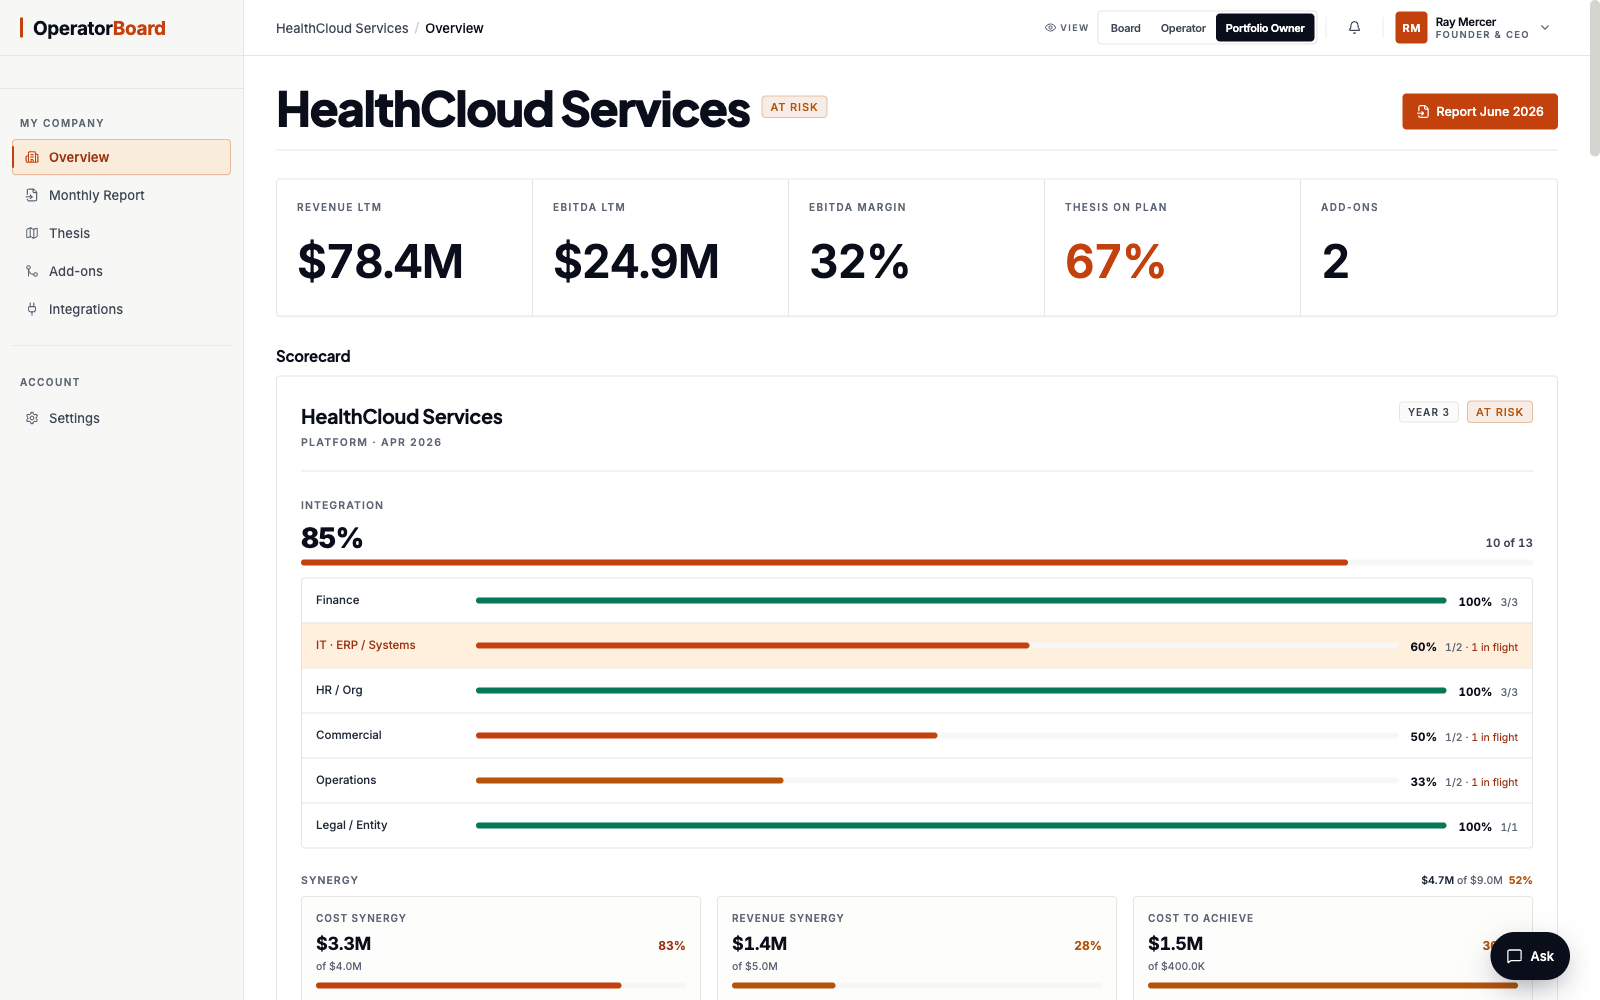This screenshot has height=1000, width=1600.
Task: Open the Cost to Achieve card
Action: coord(1333,948)
